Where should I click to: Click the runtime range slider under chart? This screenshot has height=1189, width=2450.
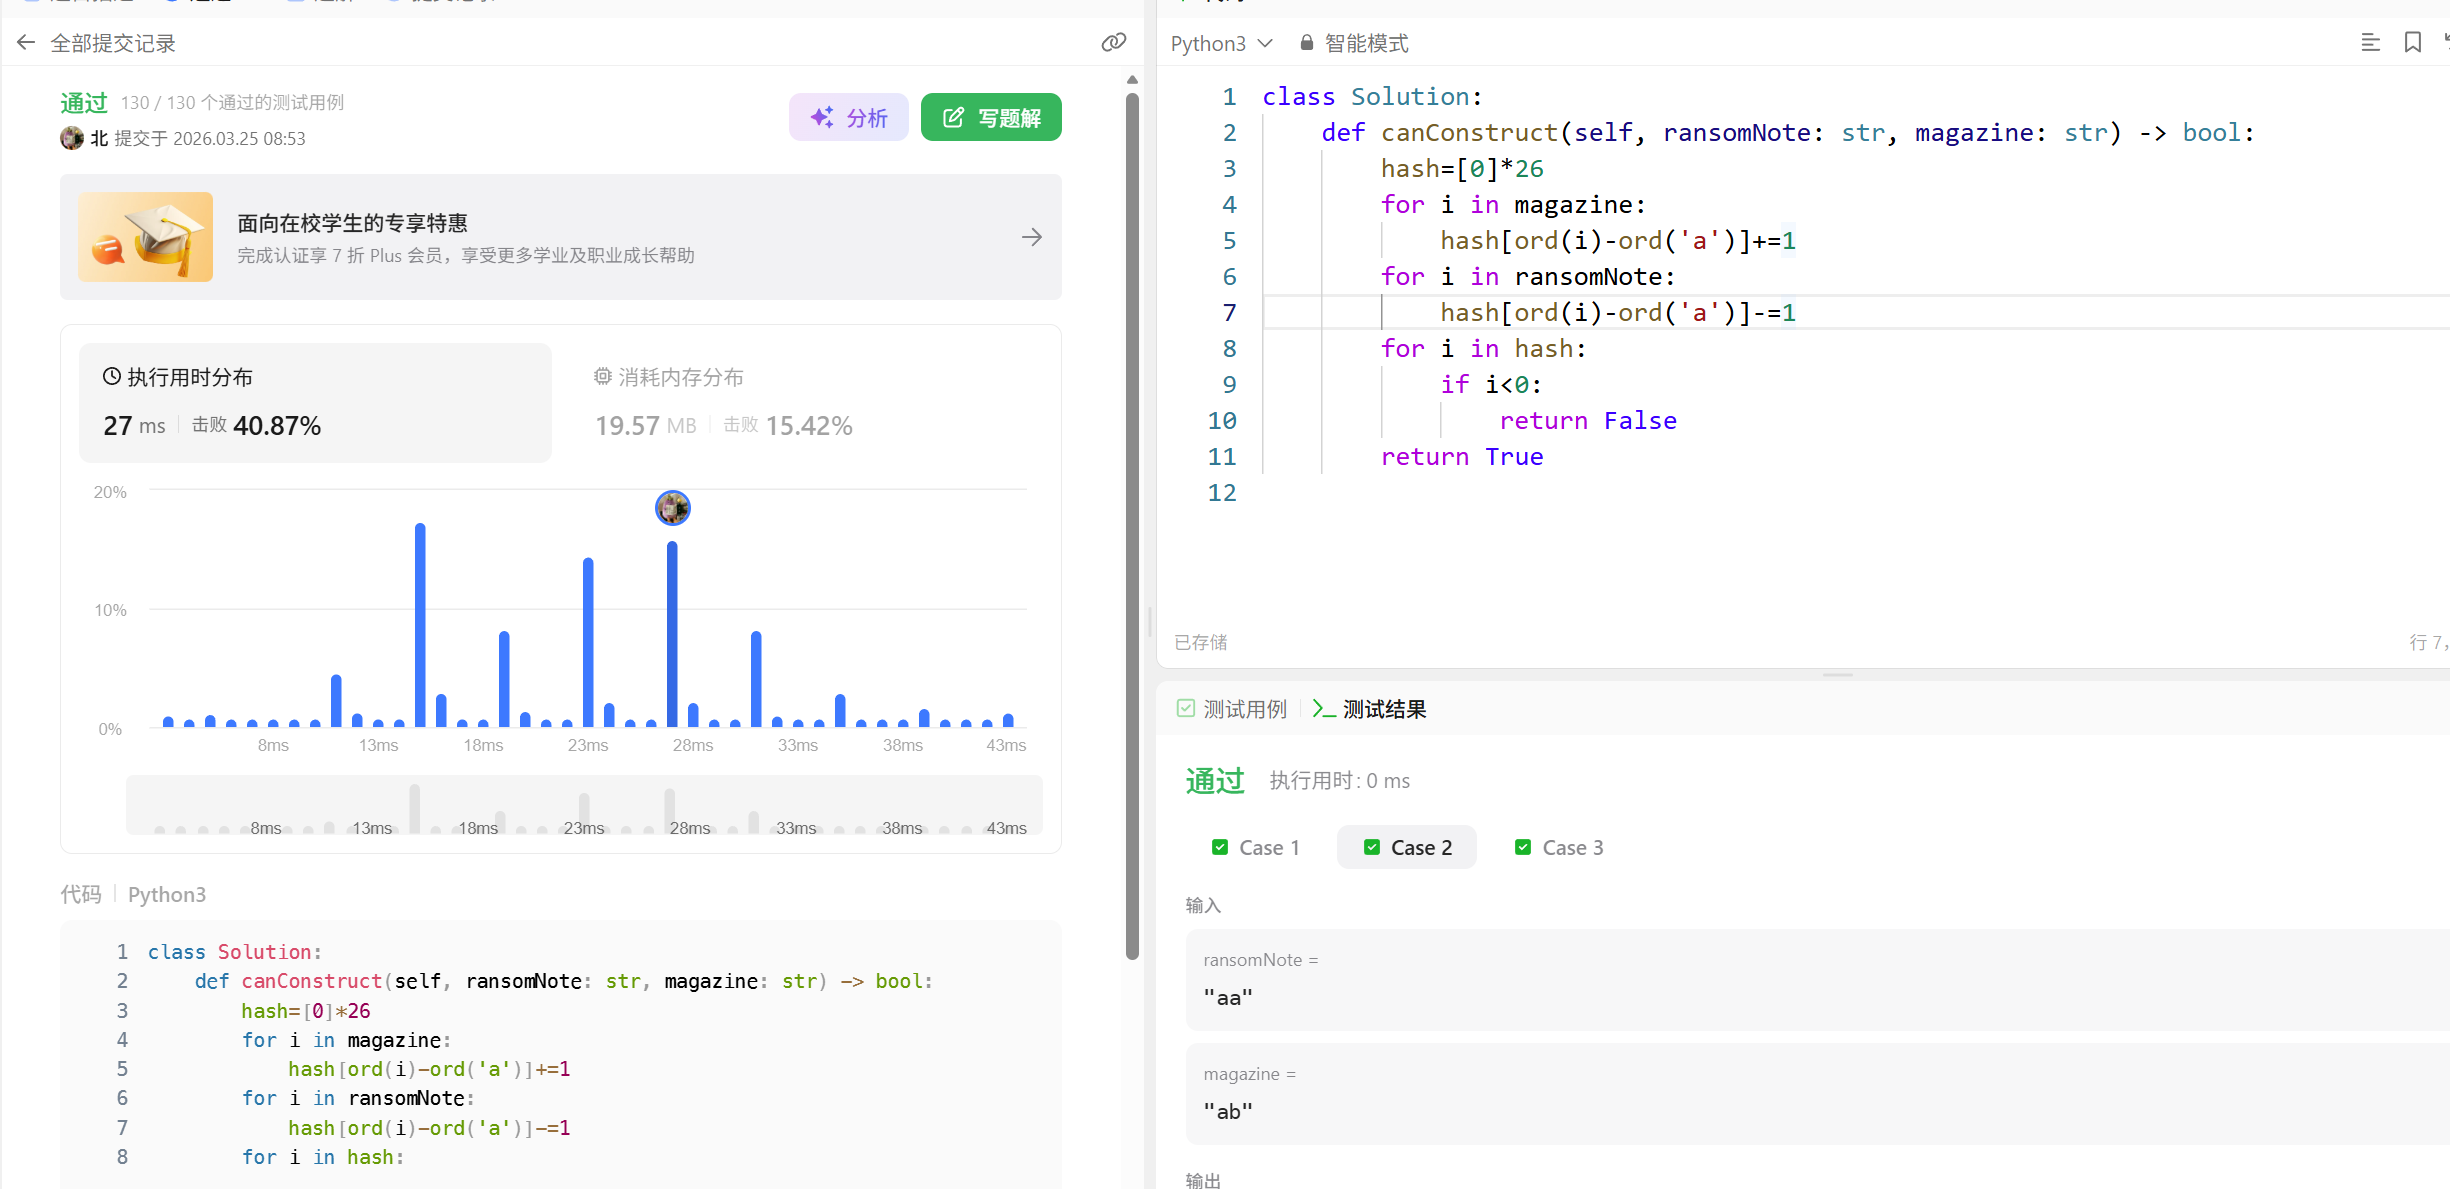tap(584, 806)
